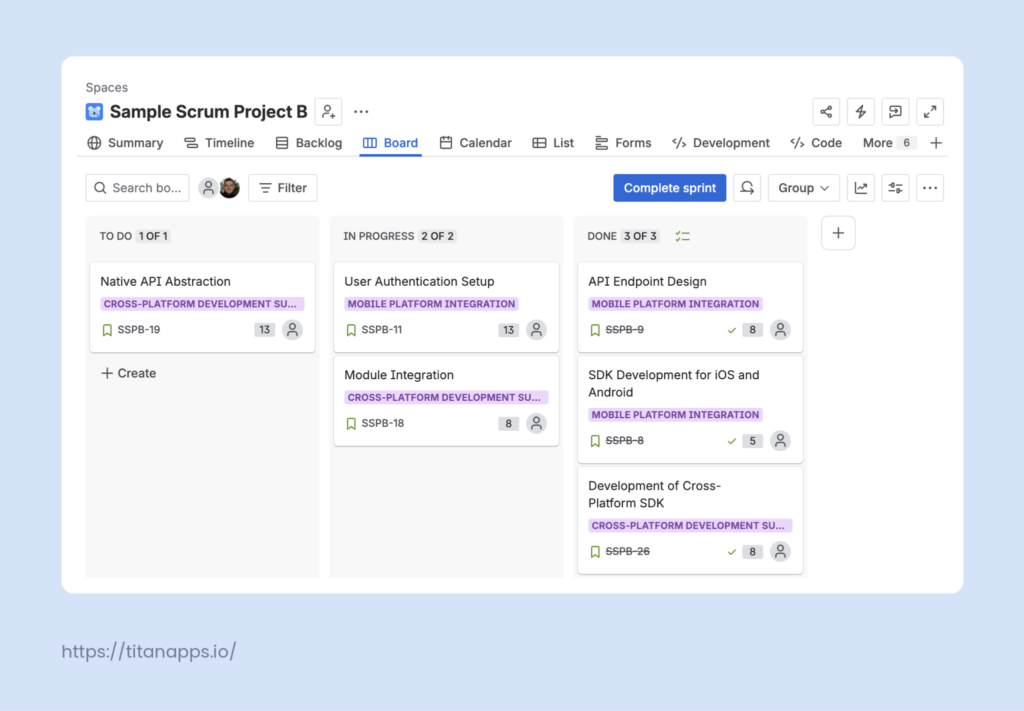Open the automation lightning bolt icon
1024x711 pixels.
pyautogui.click(x=861, y=112)
